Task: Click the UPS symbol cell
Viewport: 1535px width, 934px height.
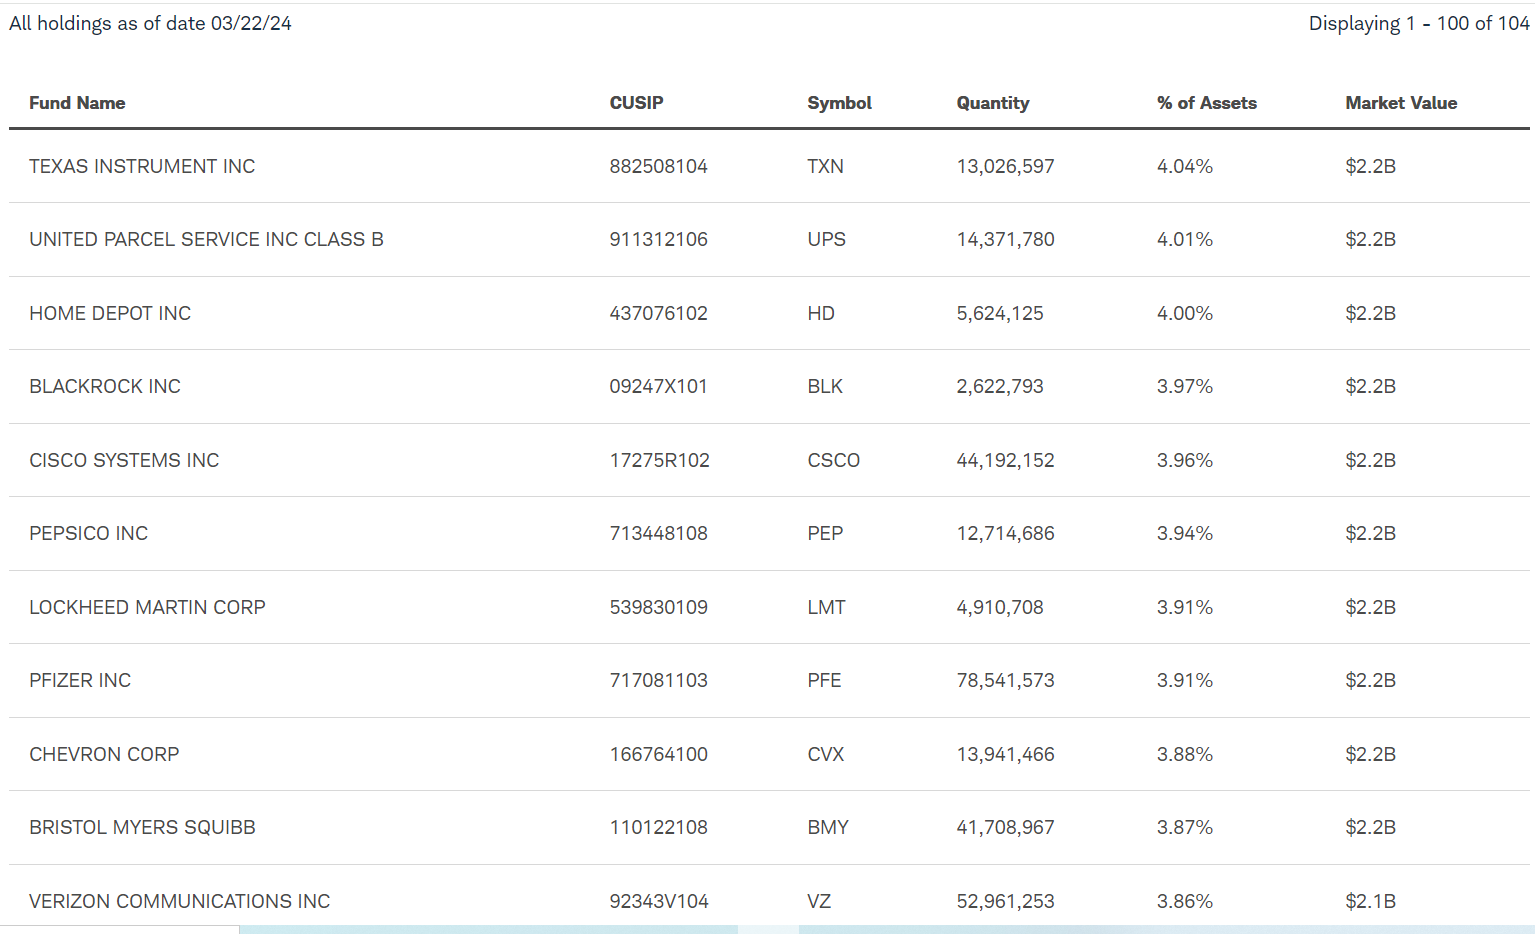Action: [x=826, y=239]
